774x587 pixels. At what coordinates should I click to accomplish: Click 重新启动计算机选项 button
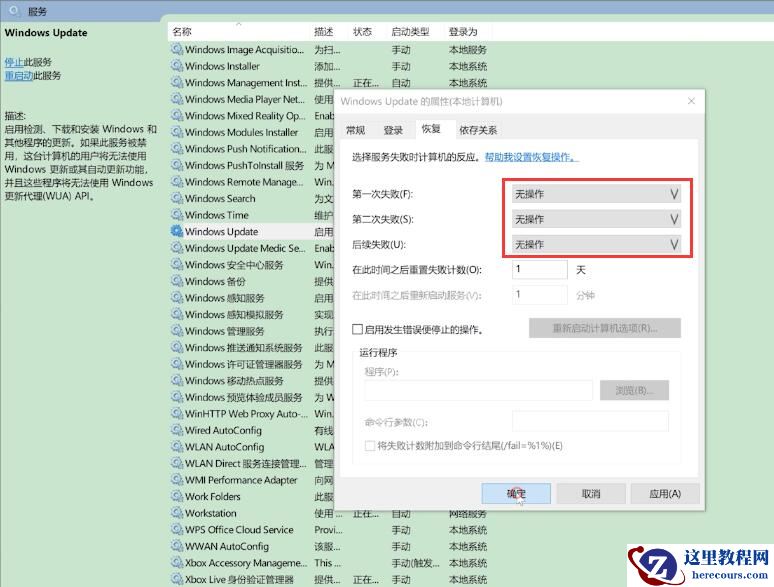coord(605,328)
